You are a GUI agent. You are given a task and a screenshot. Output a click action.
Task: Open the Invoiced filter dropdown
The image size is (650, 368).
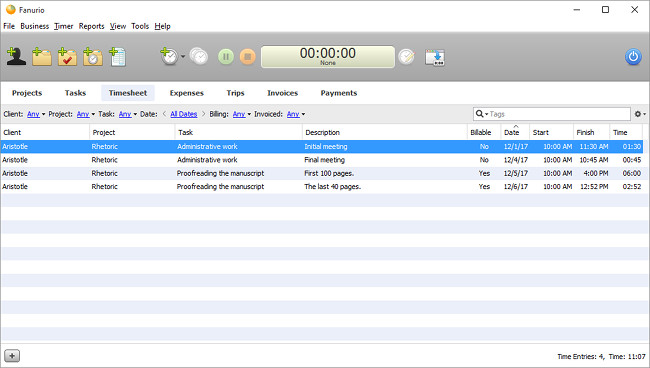296,114
